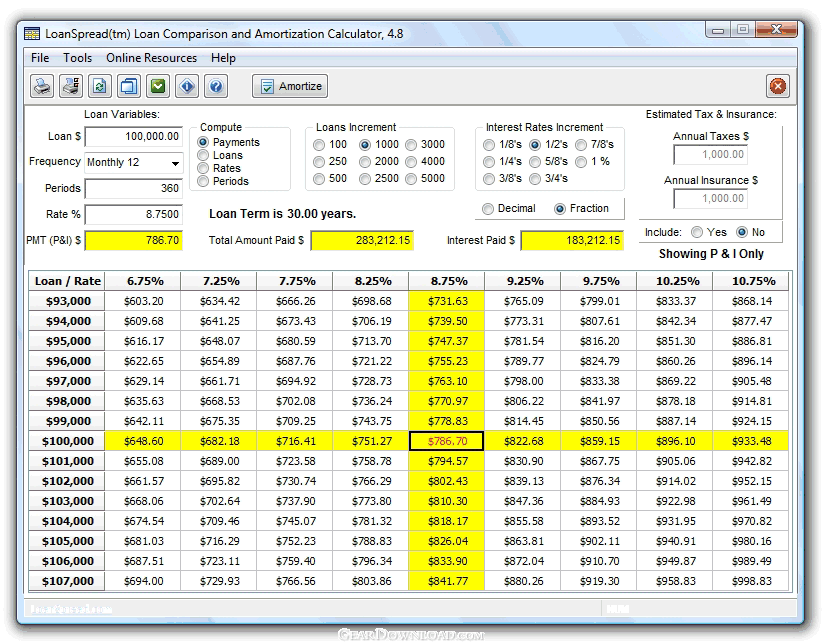Click the $107,000 row header
This screenshot has height=643, width=822.
pyautogui.click(x=67, y=581)
